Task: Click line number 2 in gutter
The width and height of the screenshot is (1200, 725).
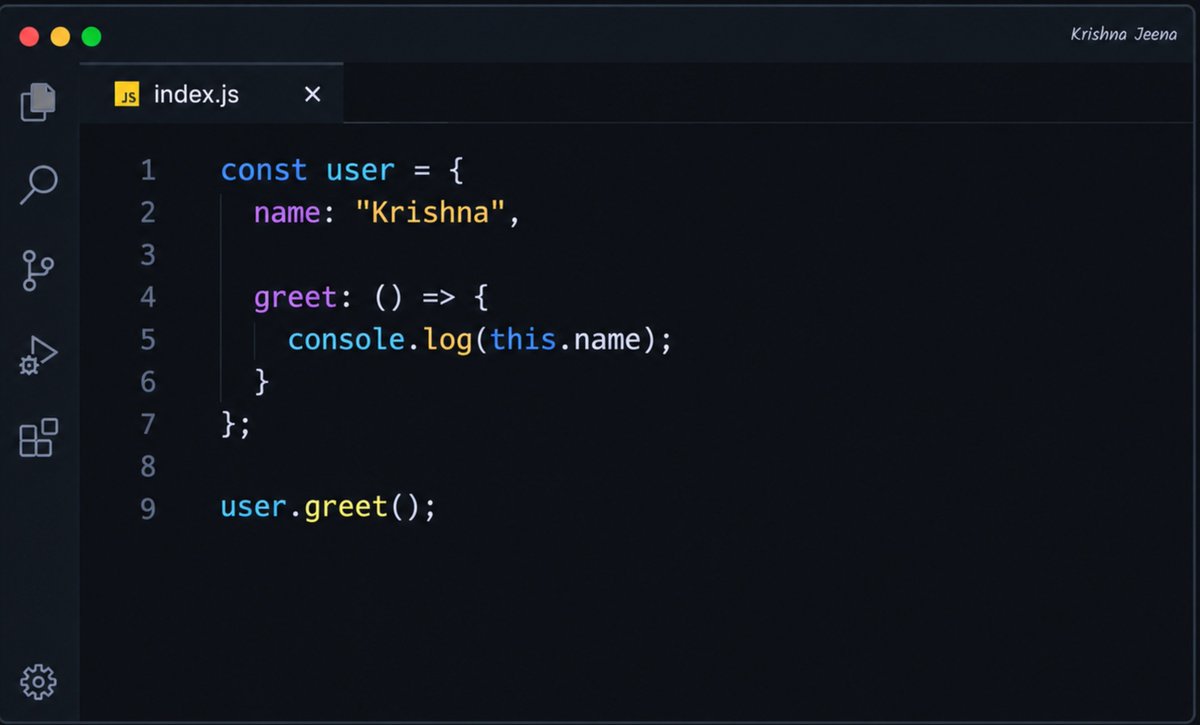Action: [x=148, y=213]
